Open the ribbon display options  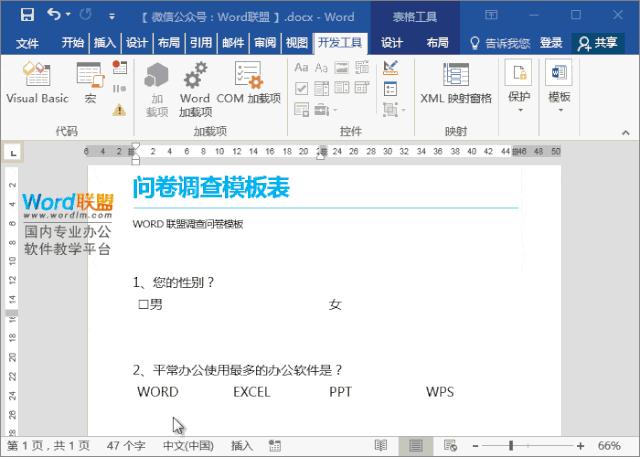pyautogui.click(x=491, y=15)
